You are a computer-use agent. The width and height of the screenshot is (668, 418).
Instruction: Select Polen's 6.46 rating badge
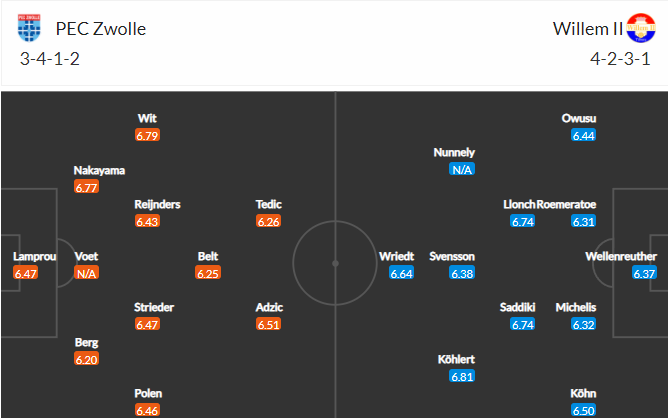tap(147, 410)
